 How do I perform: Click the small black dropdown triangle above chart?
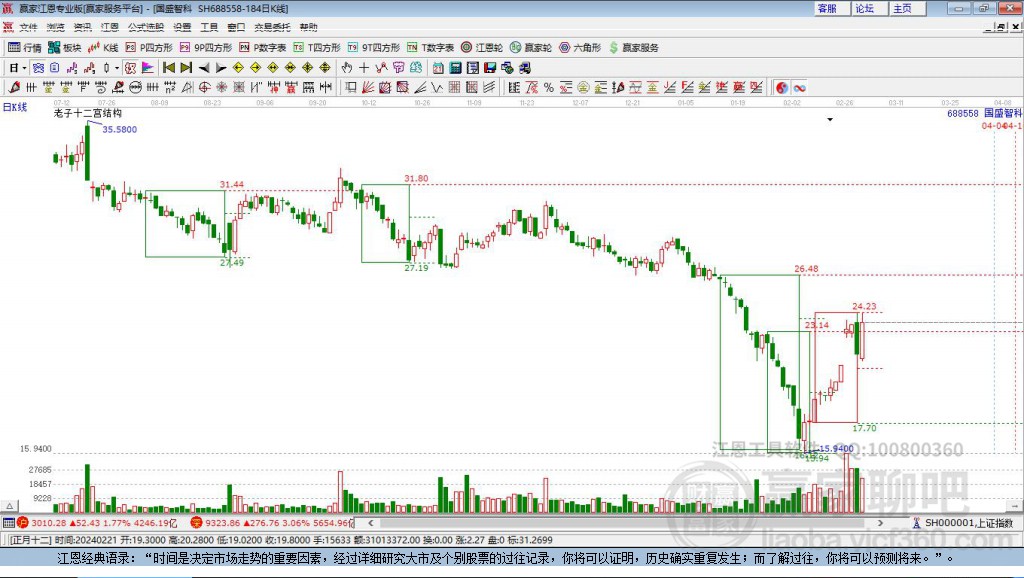[830, 120]
